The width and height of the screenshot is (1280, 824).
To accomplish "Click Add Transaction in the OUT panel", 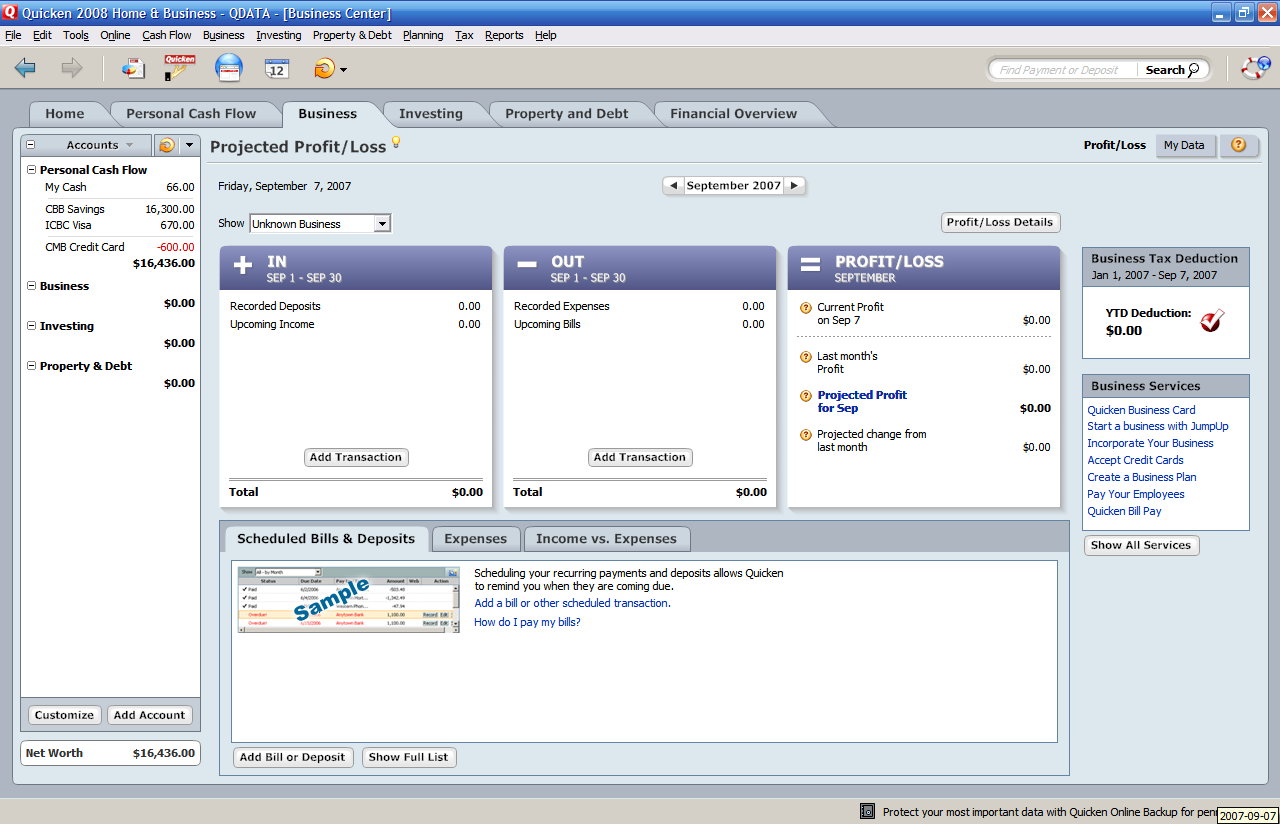I will point(640,457).
